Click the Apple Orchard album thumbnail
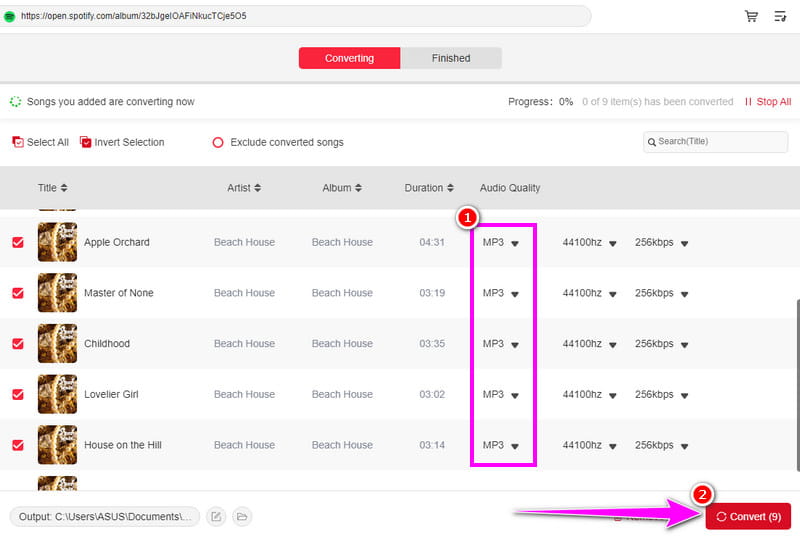The image size is (800, 537). pos(57,242)
